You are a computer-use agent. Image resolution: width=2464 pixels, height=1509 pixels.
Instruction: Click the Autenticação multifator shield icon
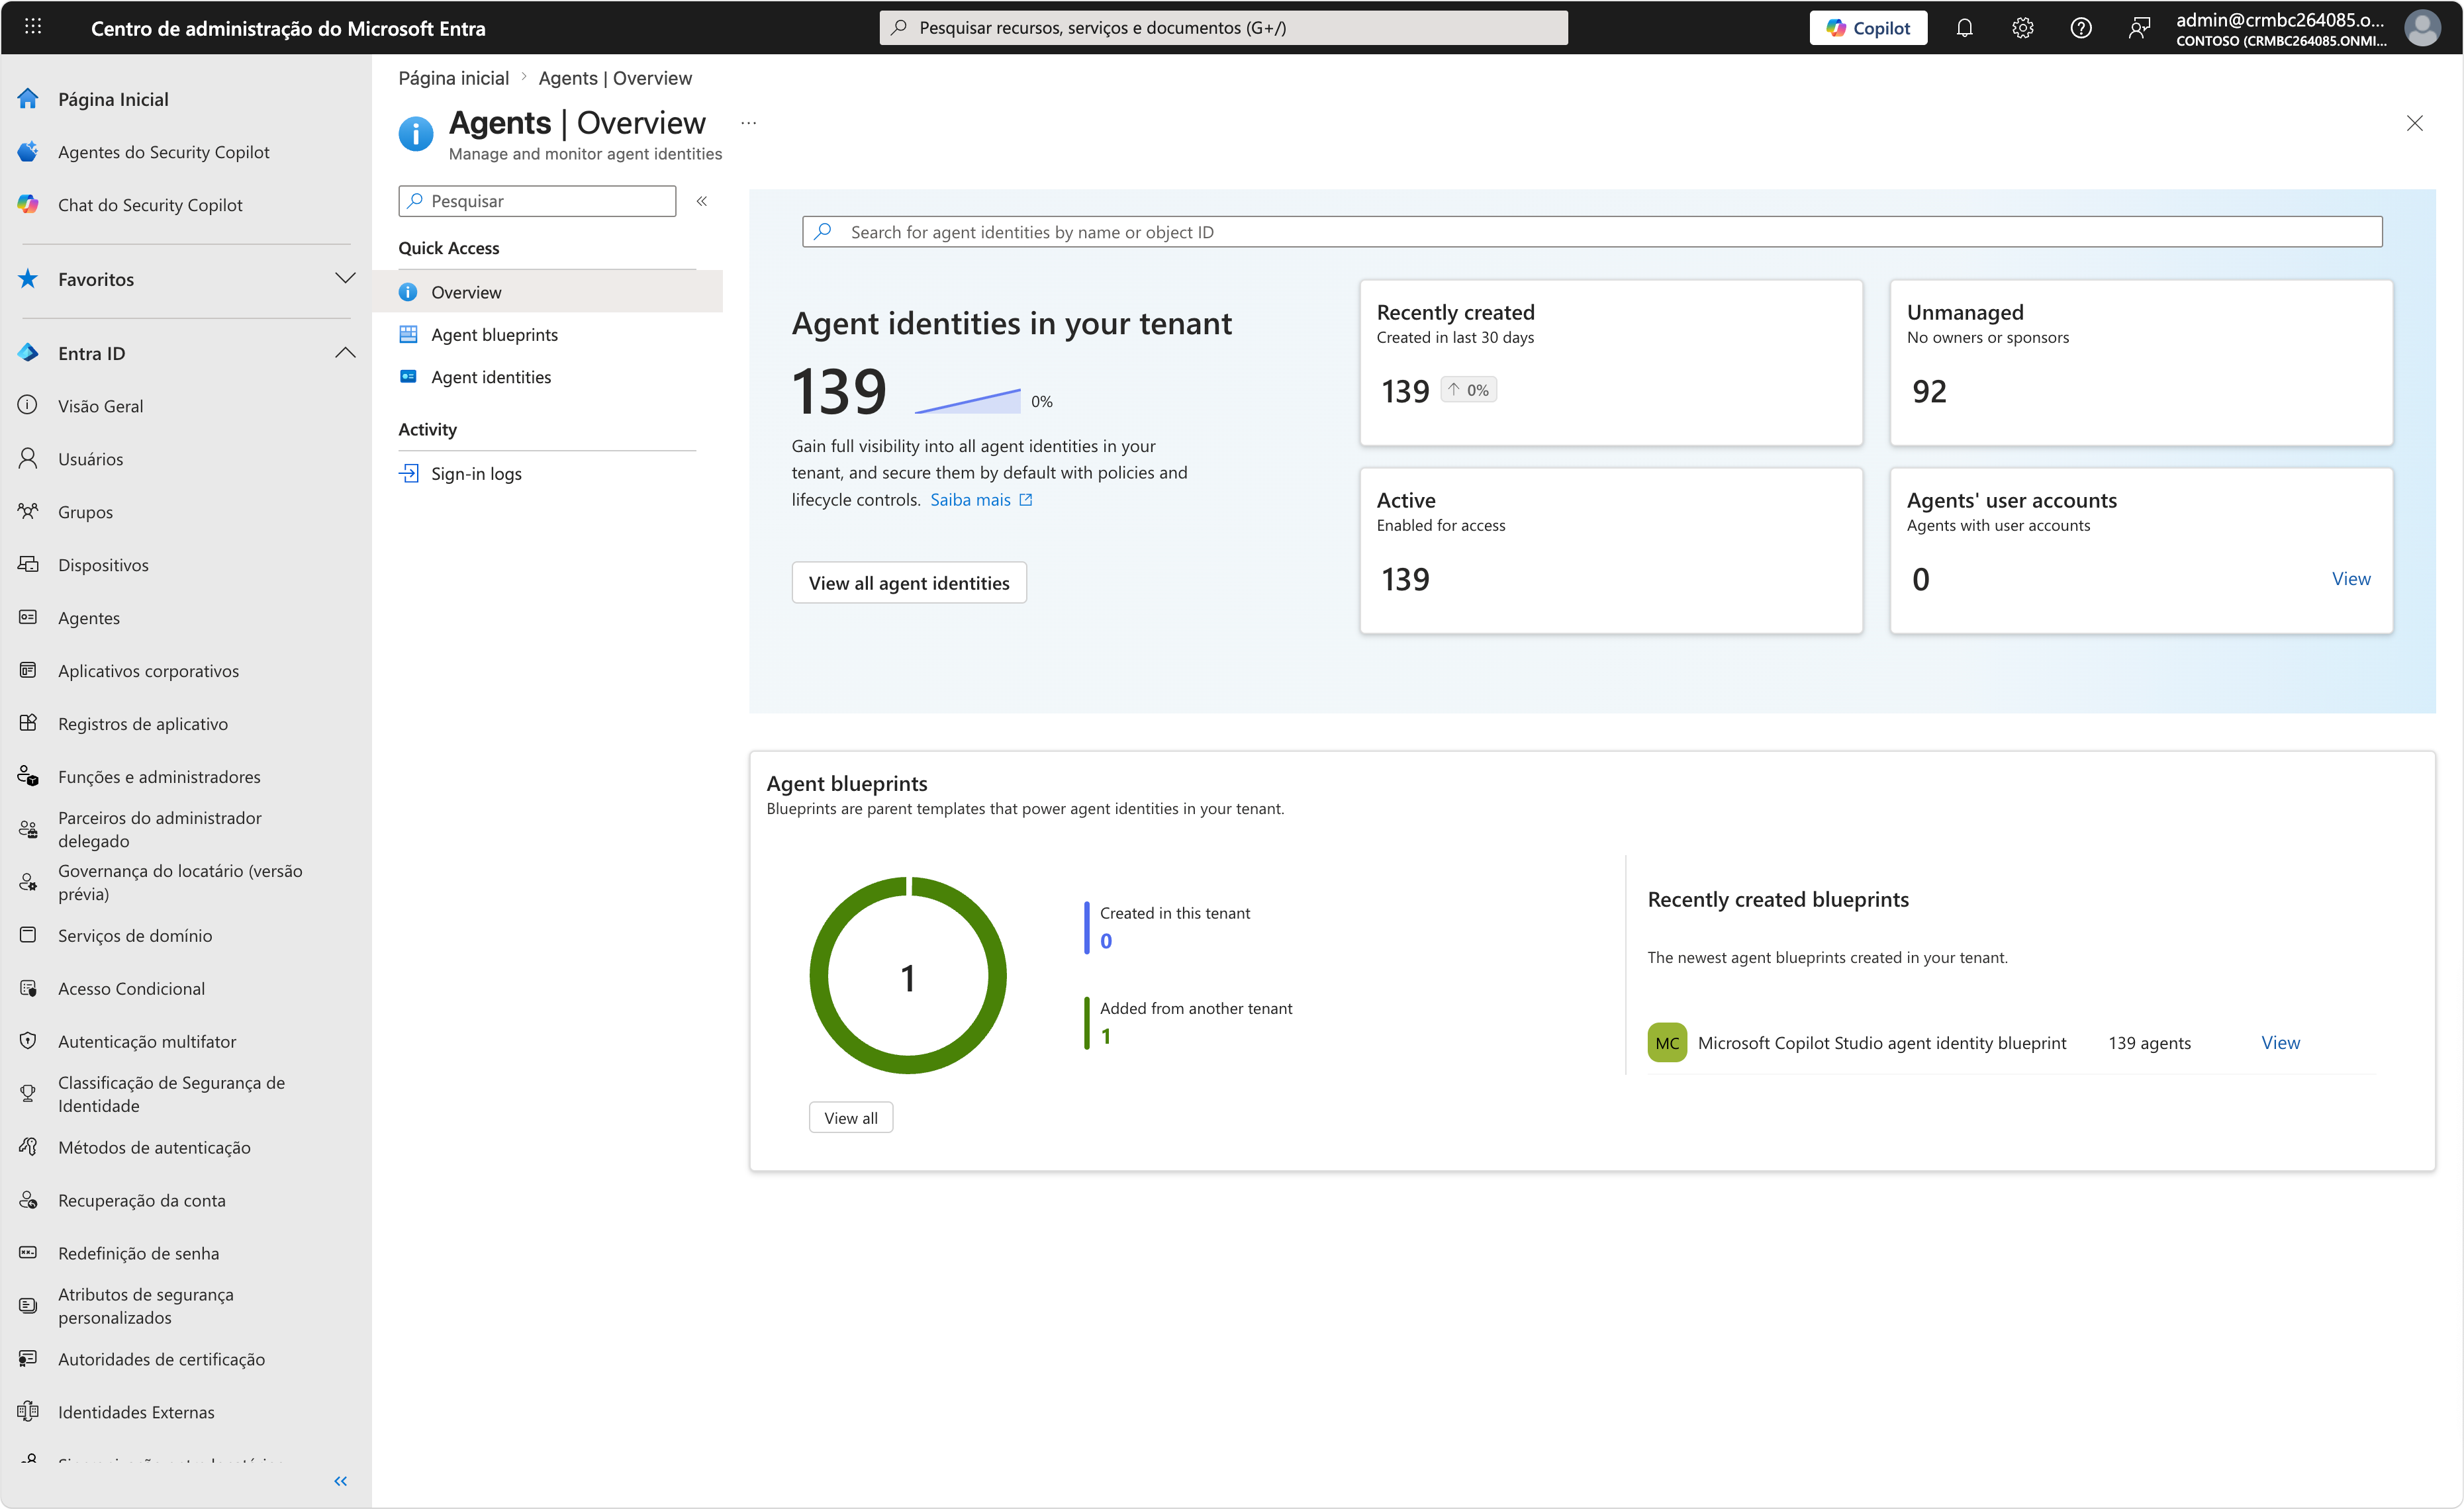pyautogui.click(x=28, y=1041)
